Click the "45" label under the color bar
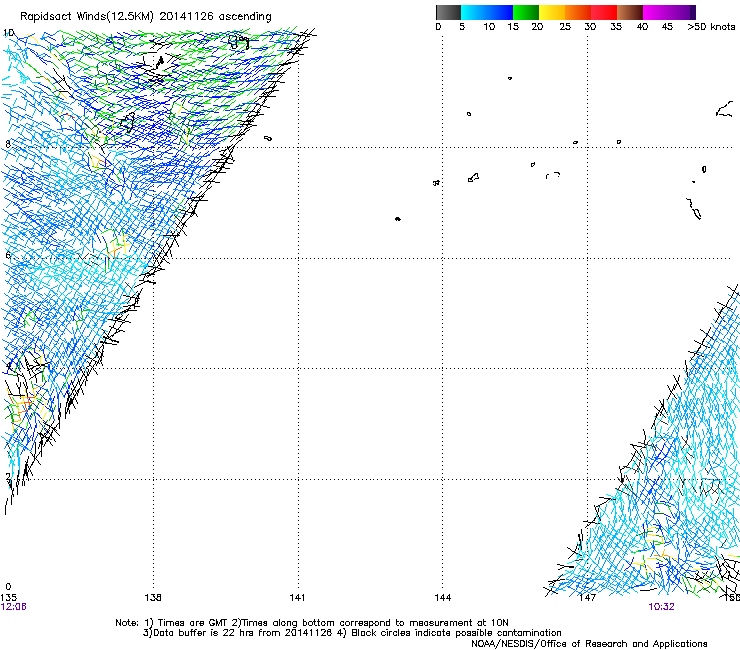 click(x=667, y=27)
